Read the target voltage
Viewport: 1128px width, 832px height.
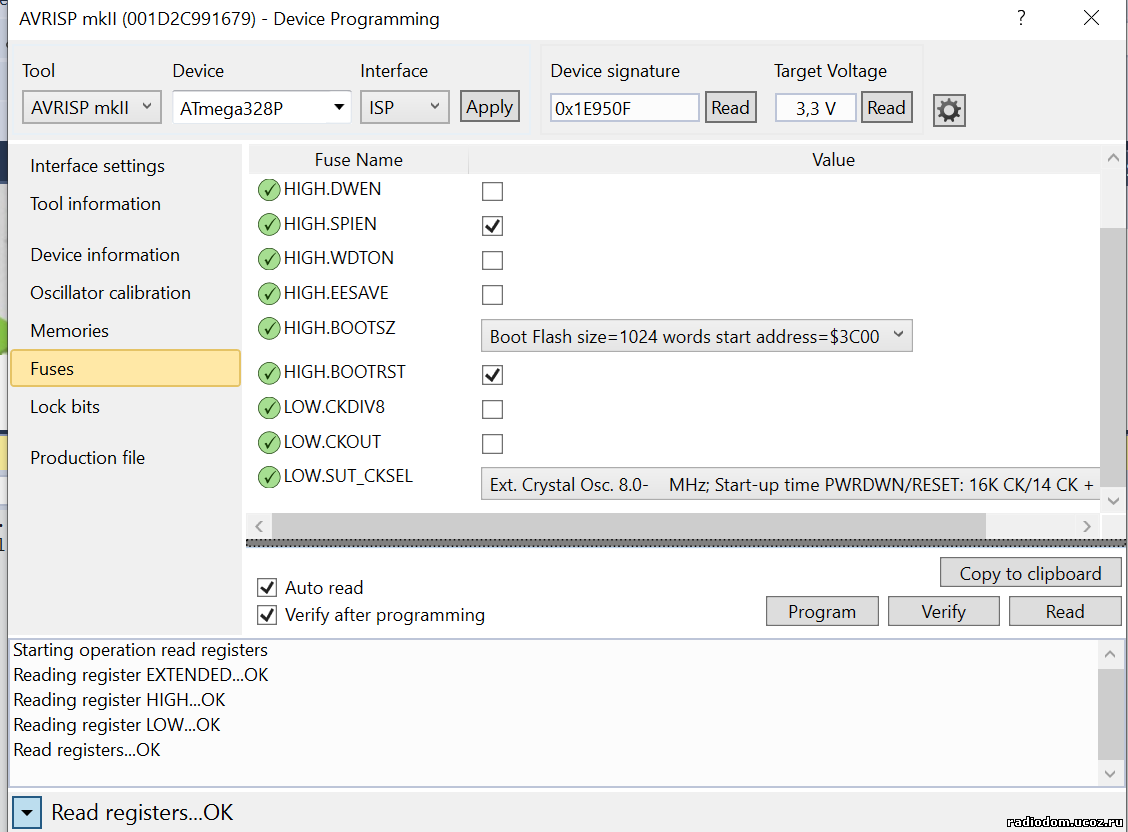pyautogui.click(x=886, y=107)
